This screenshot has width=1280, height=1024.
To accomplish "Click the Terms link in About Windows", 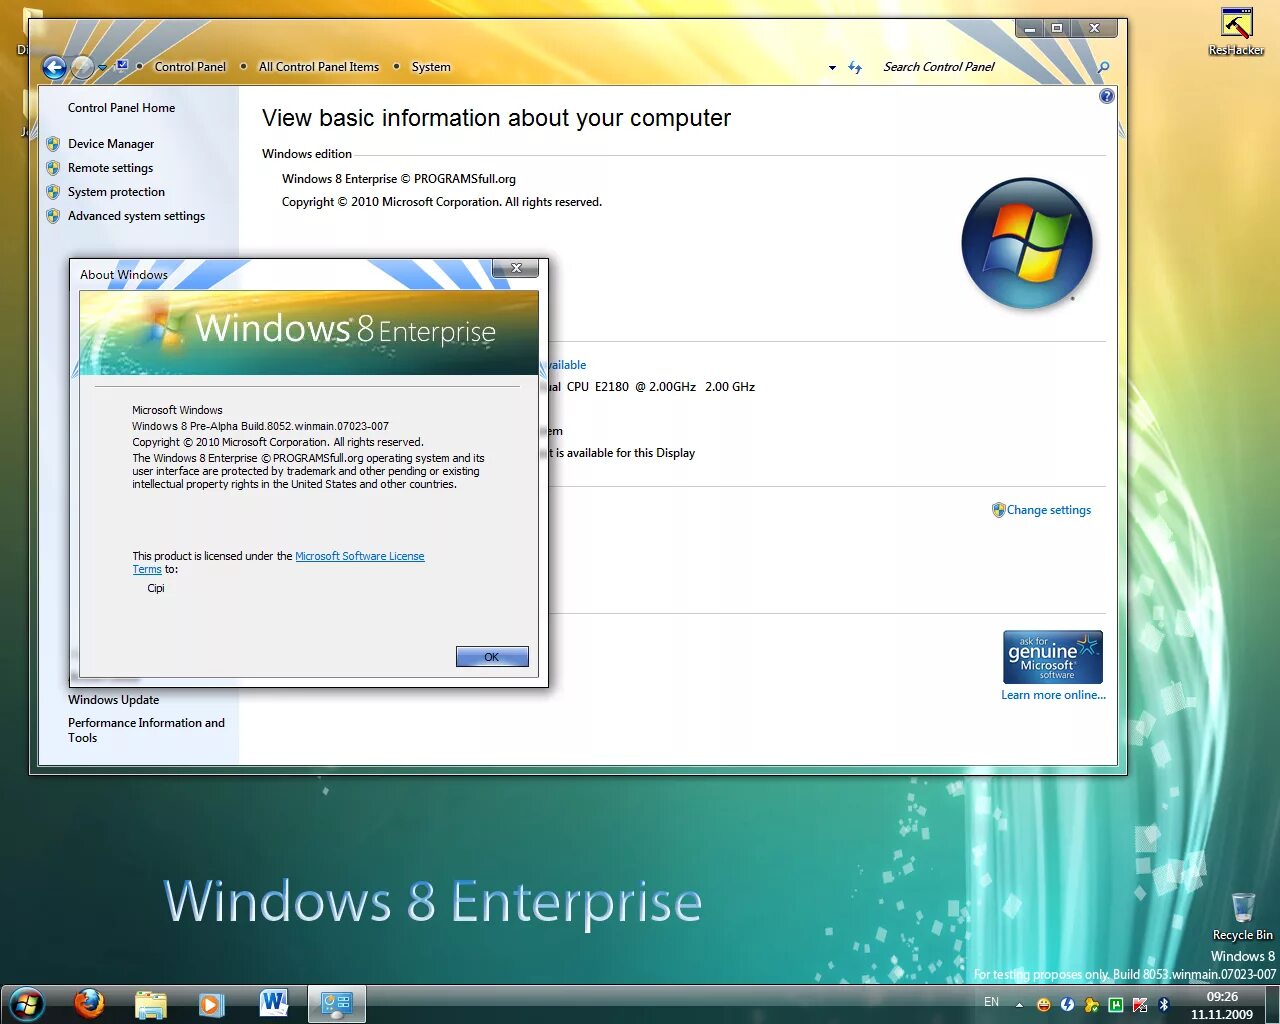I will (x=147, y=570).
